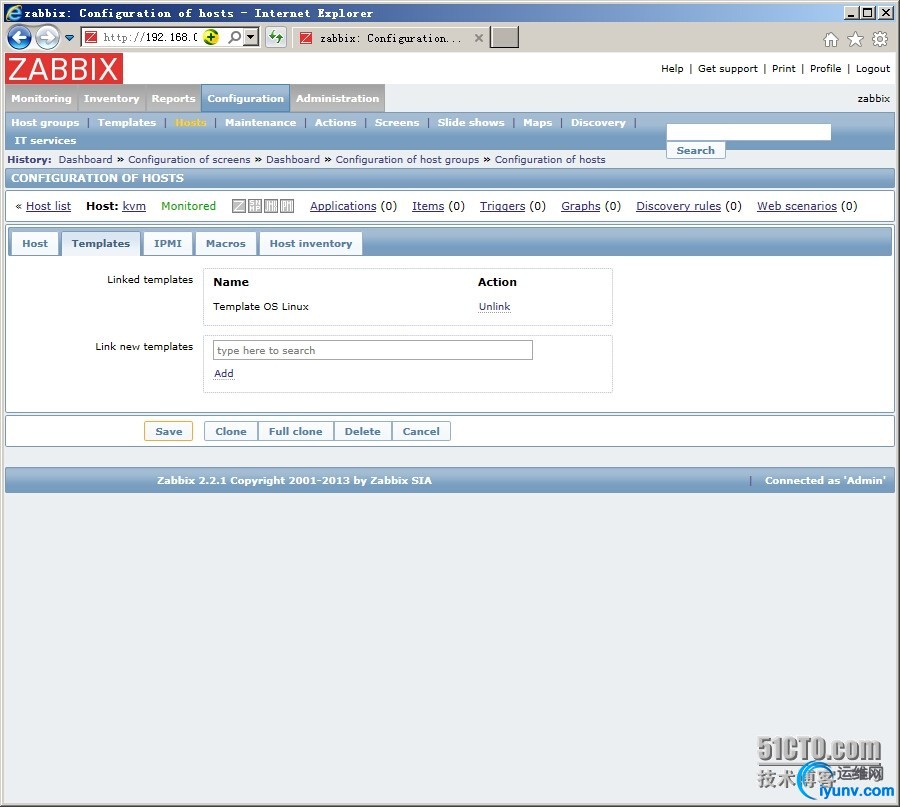Screen dimensions: 900x807
Task: Open the Profile page
Action: (x=825, y=68)
